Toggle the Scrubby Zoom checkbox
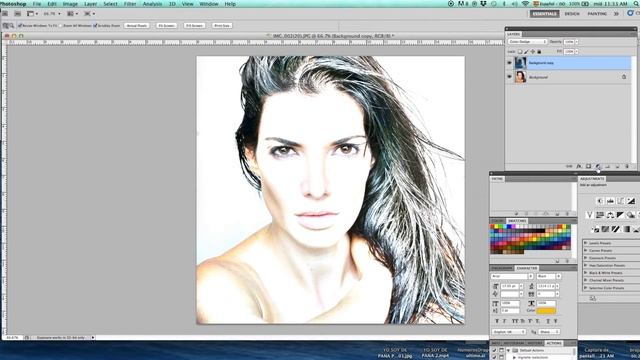This screenshot has width=640, height=360. [x=95, y=25]
